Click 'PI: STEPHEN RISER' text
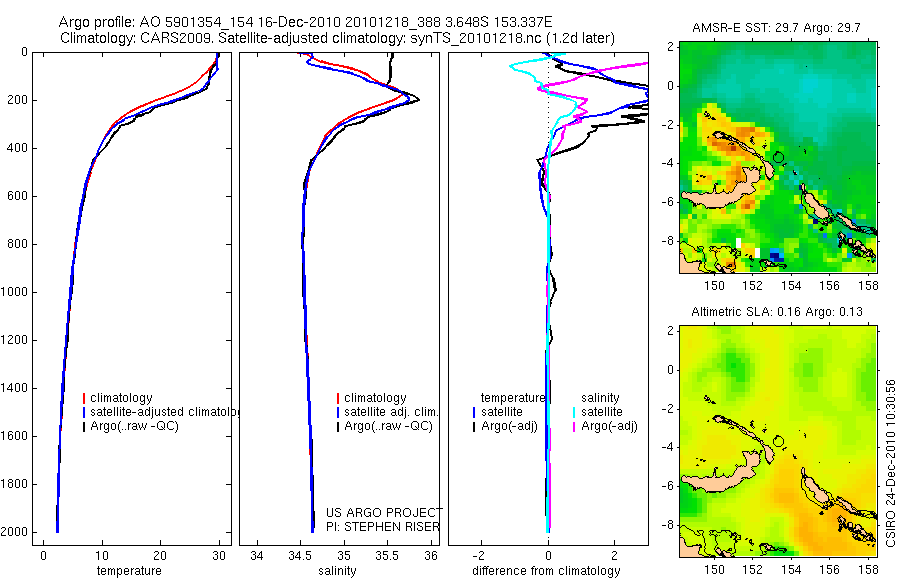Screen dimensions: 900x580 [x=383, y=527]
